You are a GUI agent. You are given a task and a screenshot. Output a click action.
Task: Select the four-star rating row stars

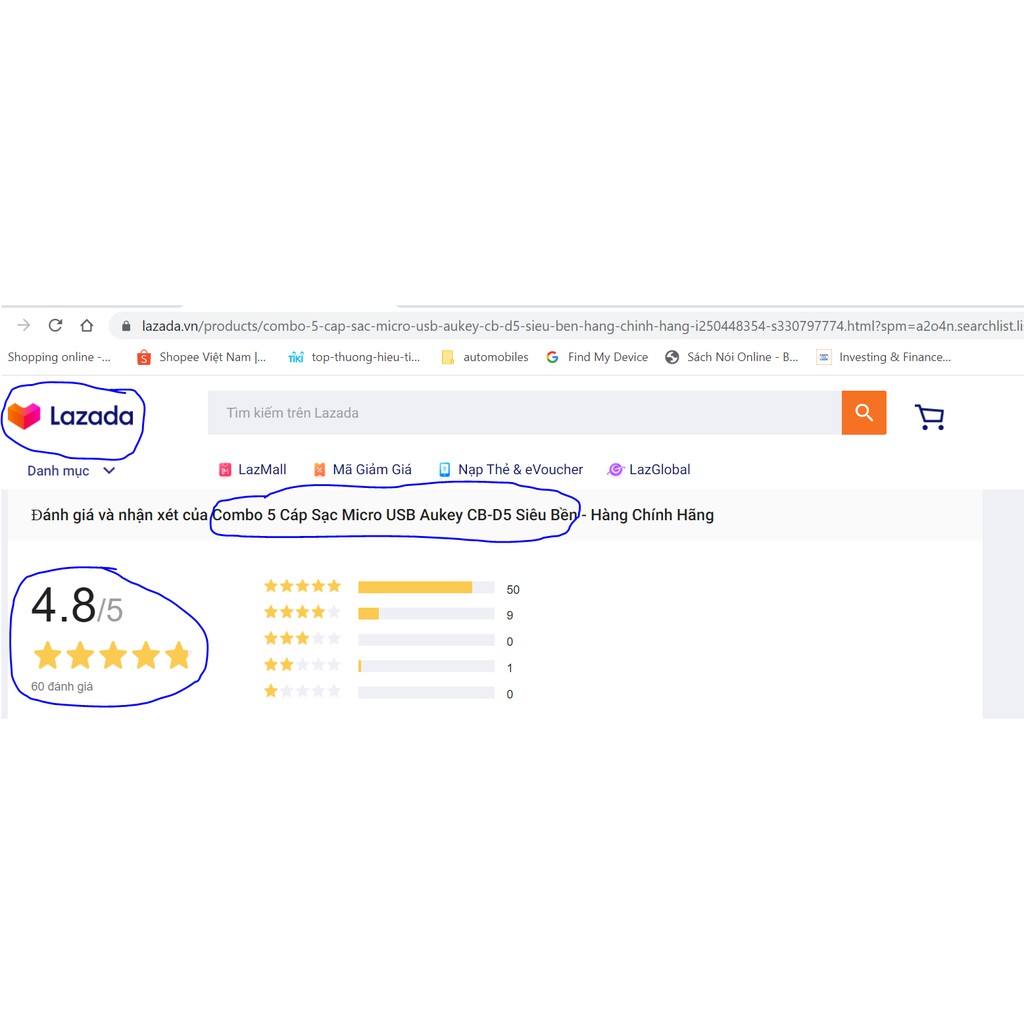302,612
